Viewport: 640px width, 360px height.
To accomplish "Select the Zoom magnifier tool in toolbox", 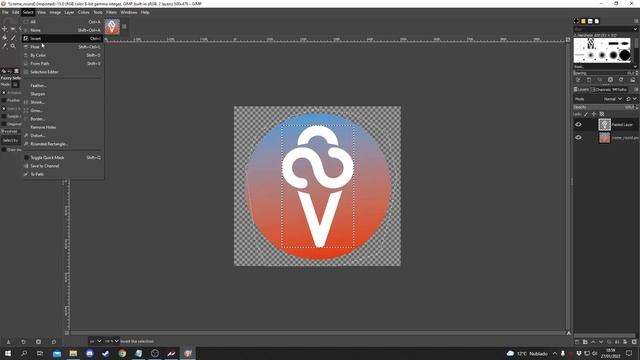I will pos(13,46).
